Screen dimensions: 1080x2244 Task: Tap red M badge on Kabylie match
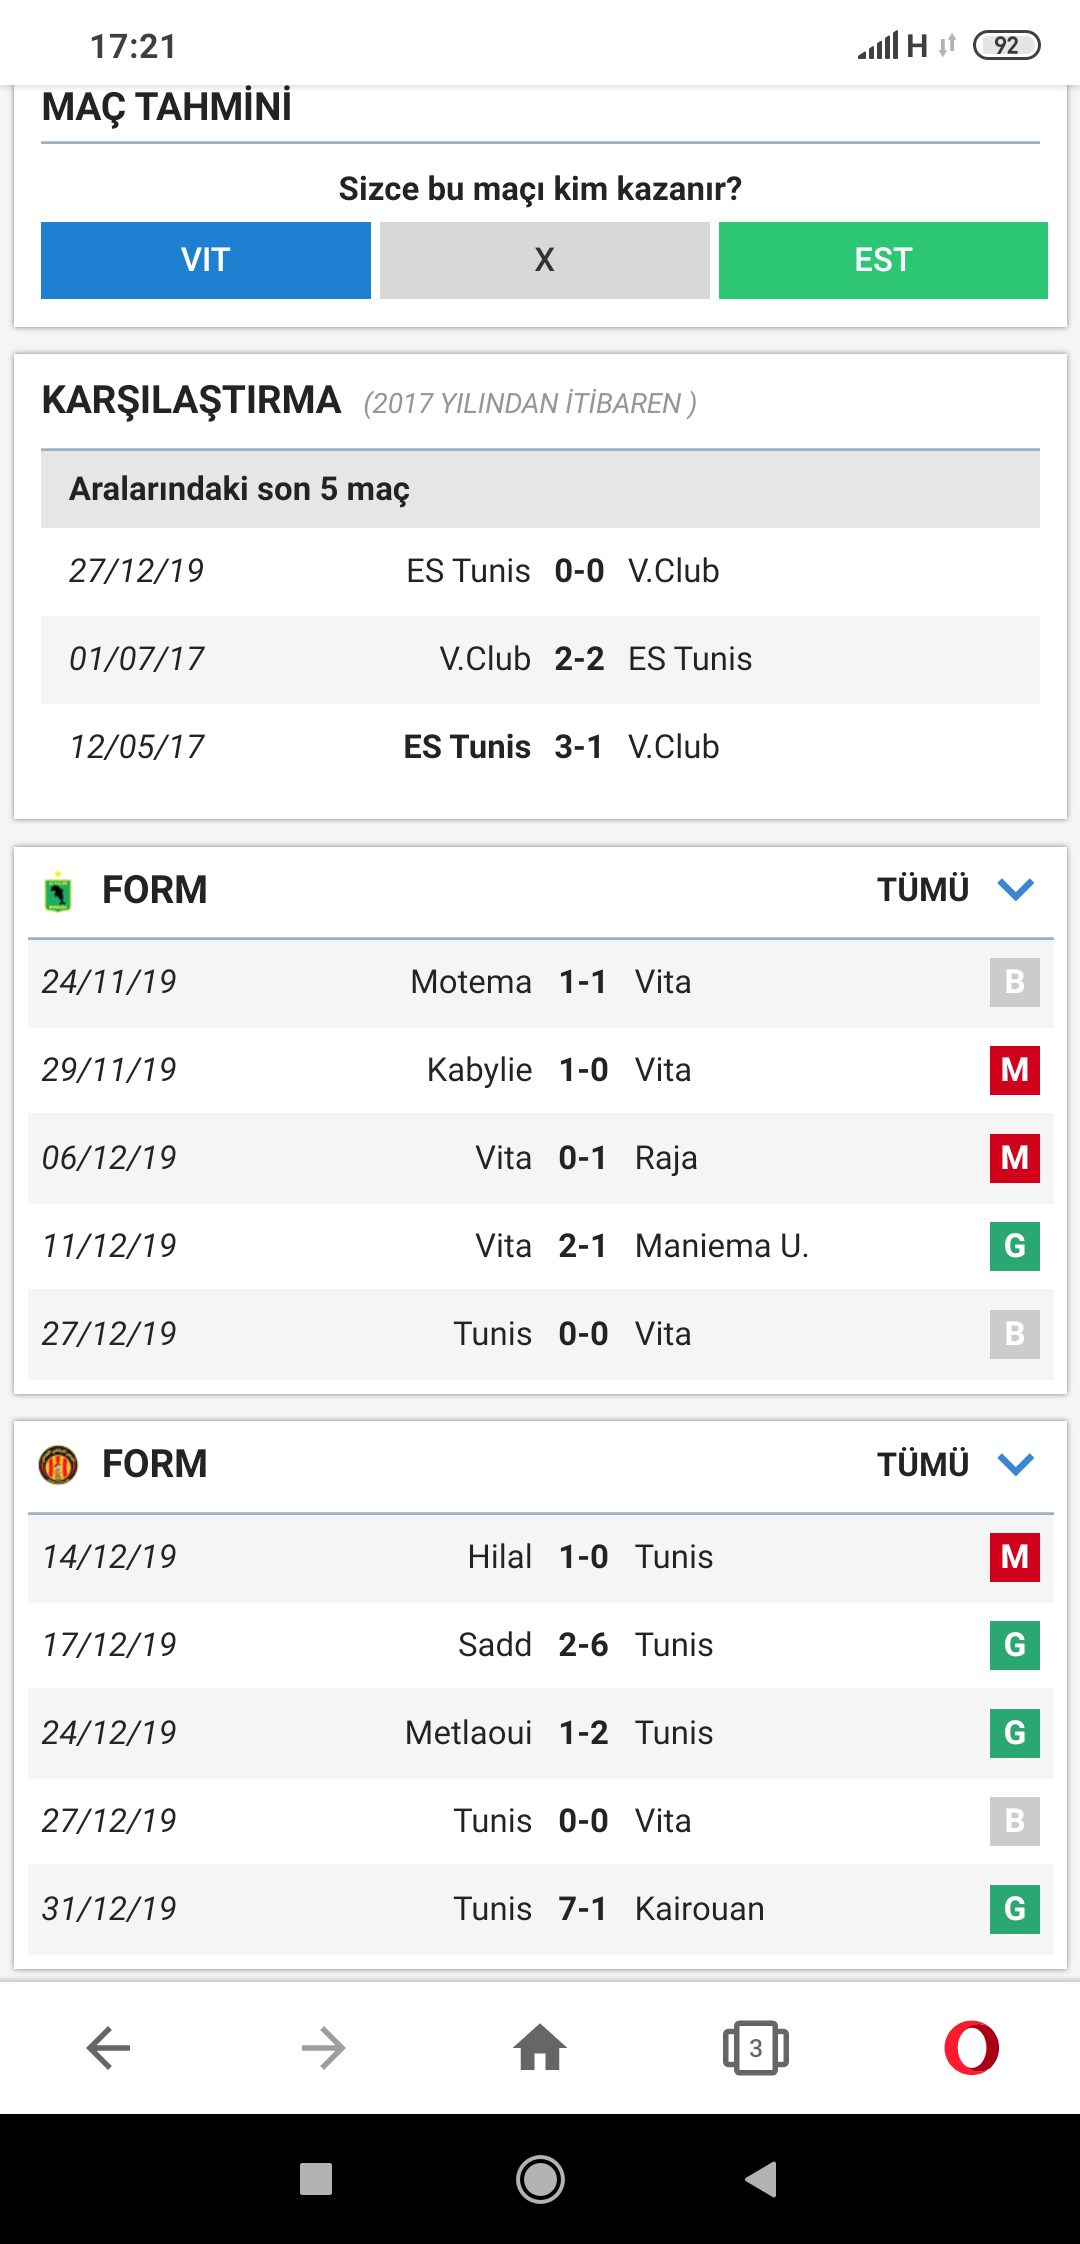click(1015, 1070)
